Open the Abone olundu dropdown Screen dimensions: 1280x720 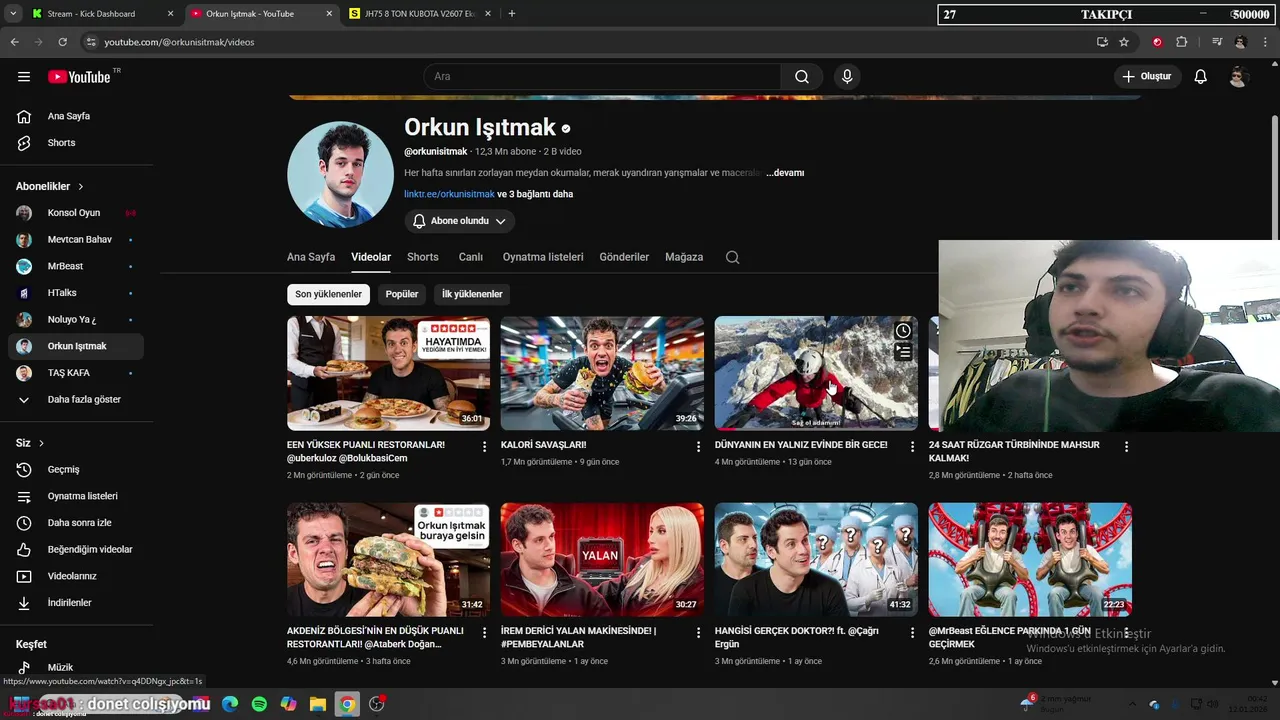point(460,221)
